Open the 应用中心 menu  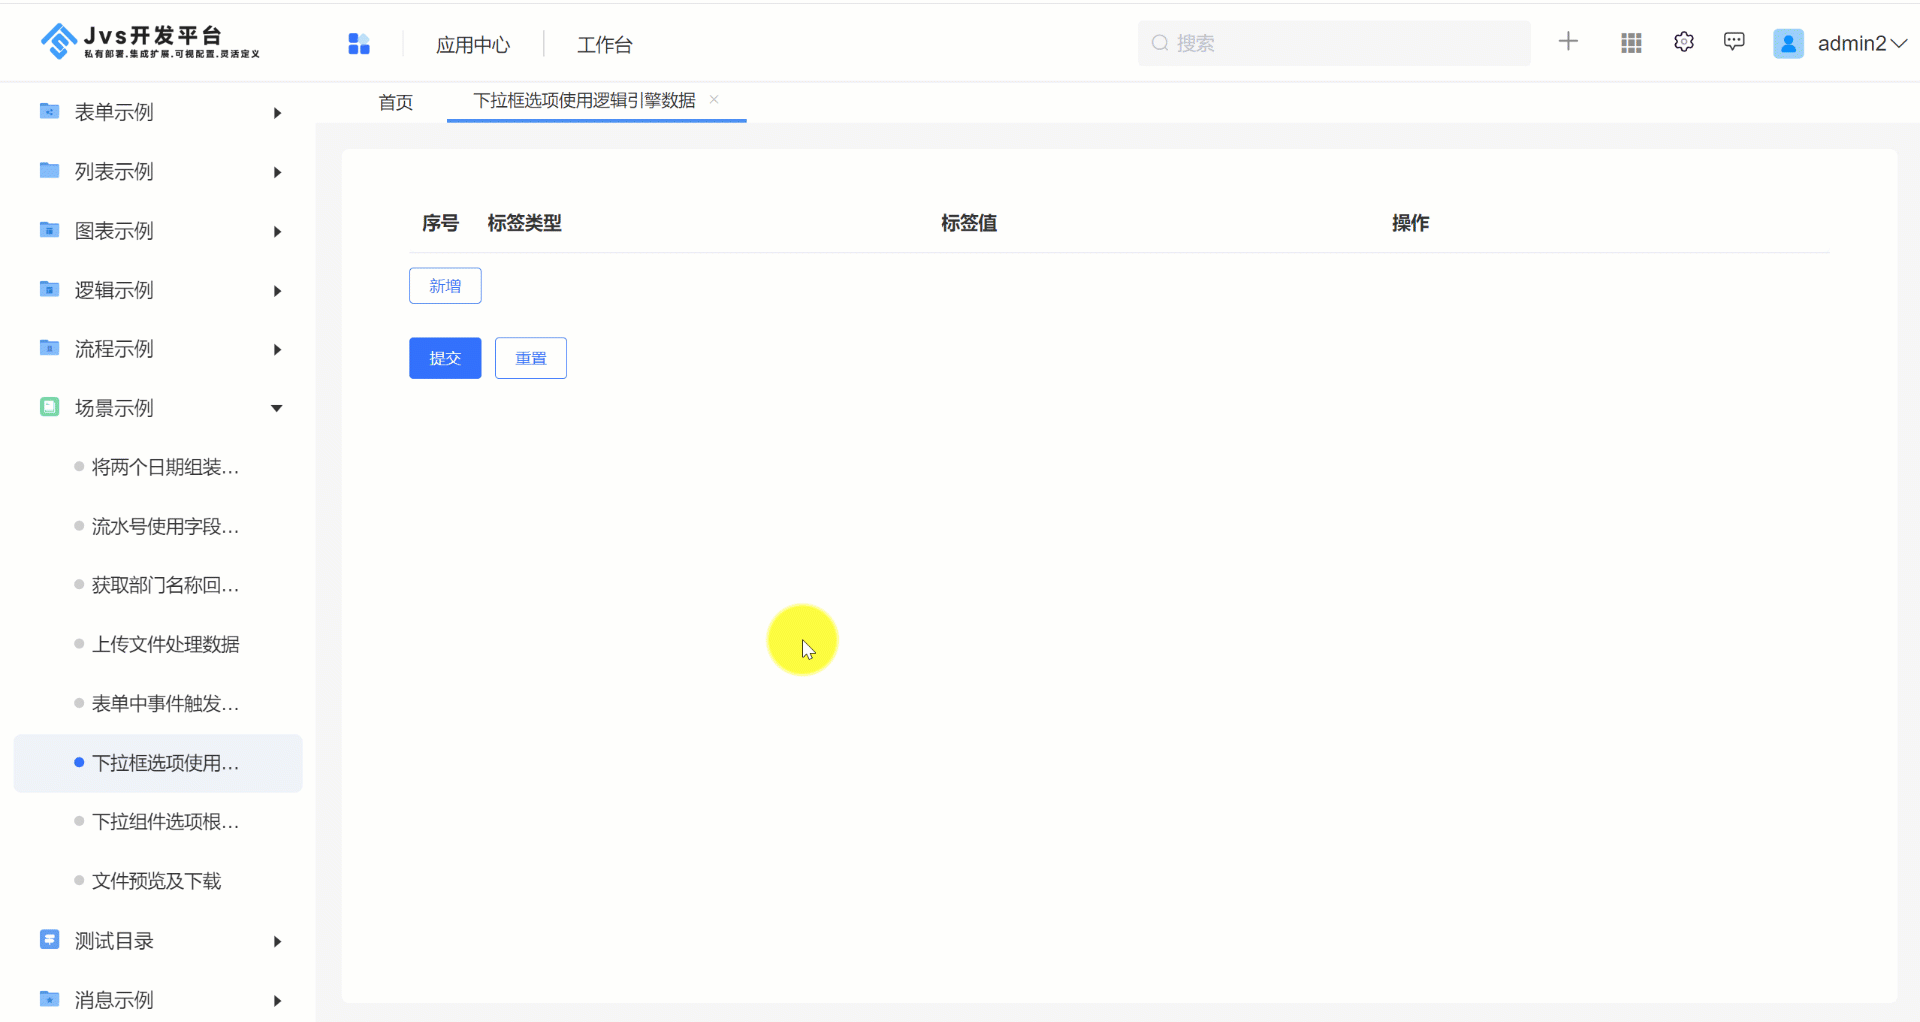click(x=473, y=45)
